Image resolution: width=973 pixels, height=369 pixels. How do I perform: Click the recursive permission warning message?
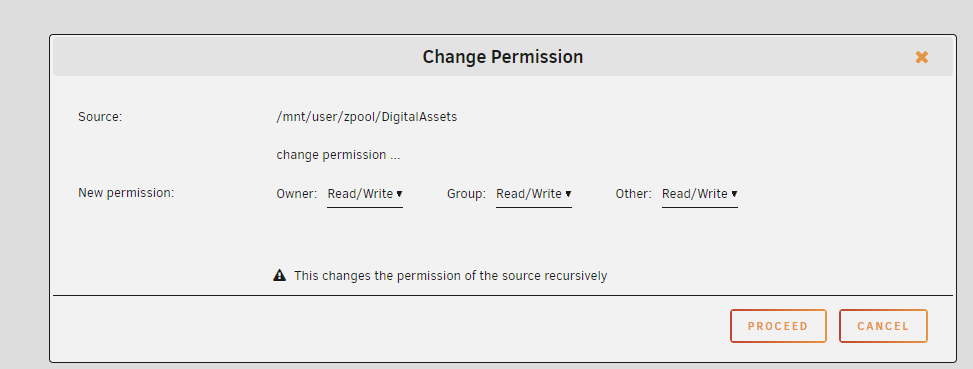click(451, 276)
